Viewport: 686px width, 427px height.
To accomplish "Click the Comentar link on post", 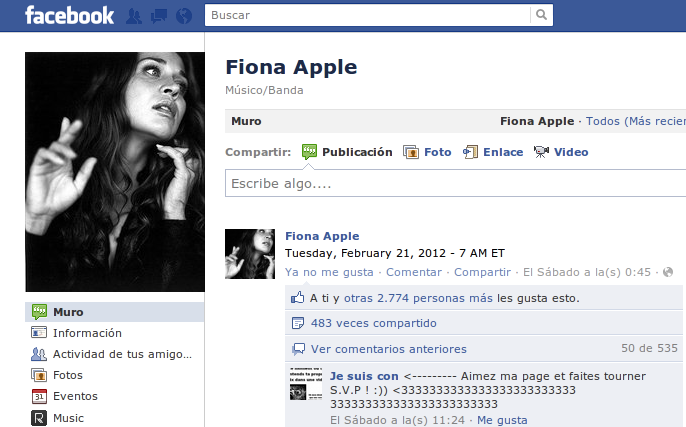I will [x=413, y=272].
